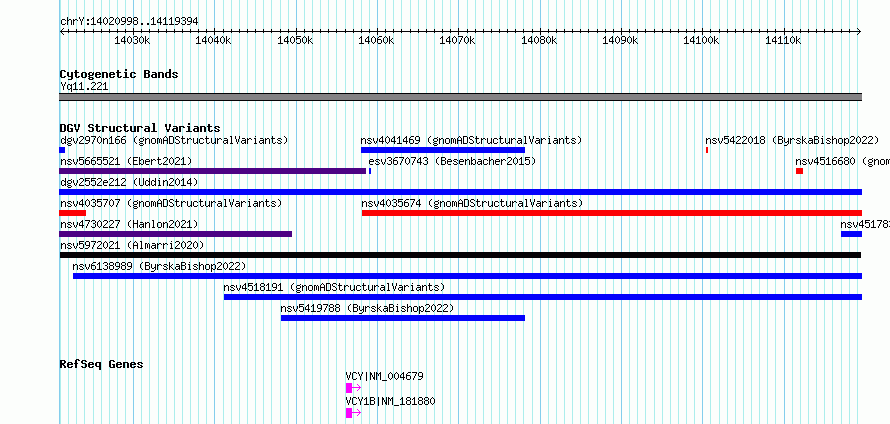Screen dimensions: 890x424
Task: Click the tiny red nsv5422018 variant mark
Action: click(x=707, y=150)
